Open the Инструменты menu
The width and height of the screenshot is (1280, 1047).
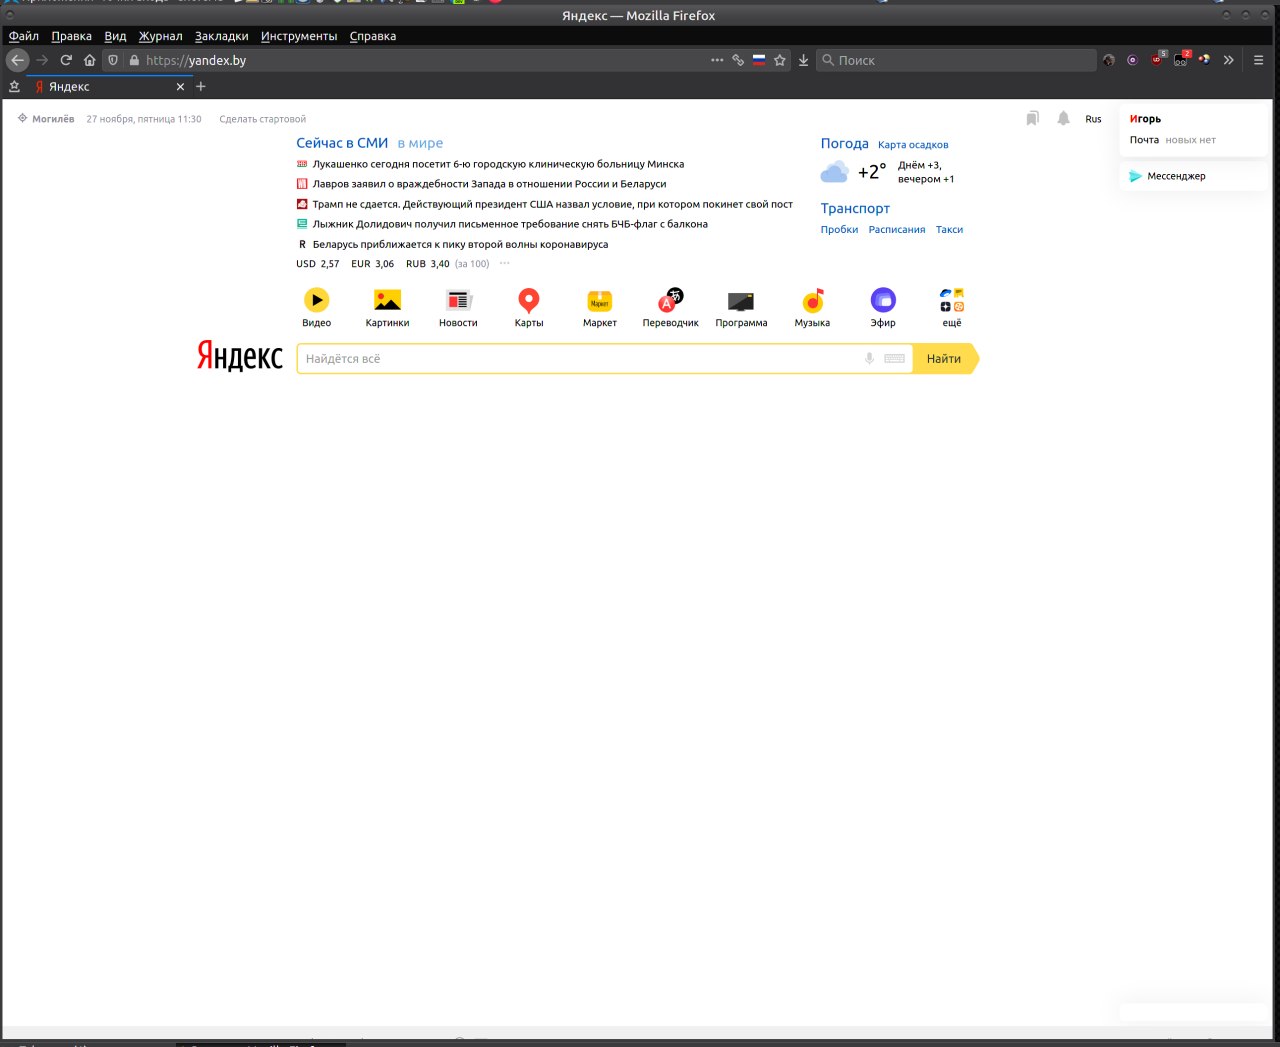point(299,36)
